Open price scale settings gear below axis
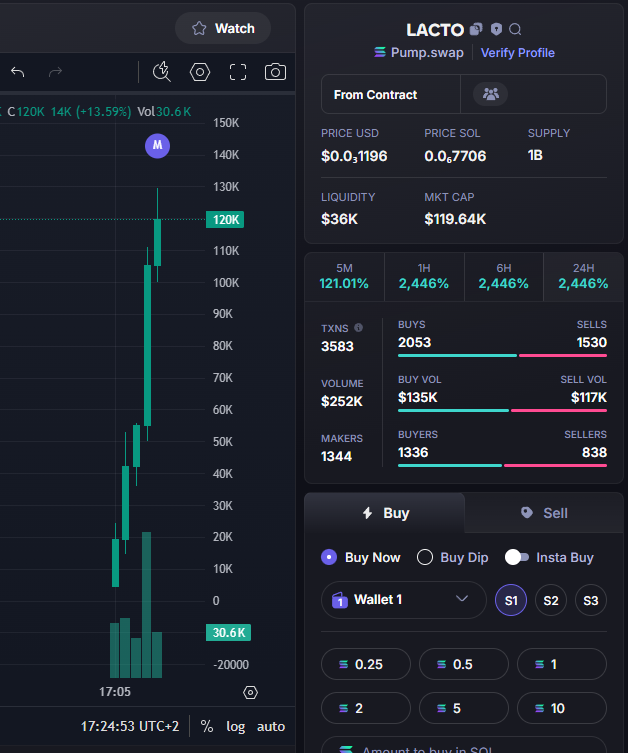This screenshot has width=628, height=753. pos(250,692)
